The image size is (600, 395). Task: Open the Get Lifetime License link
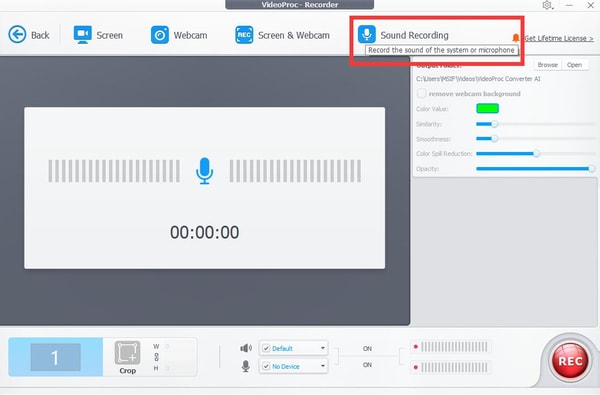click(559, 38)
